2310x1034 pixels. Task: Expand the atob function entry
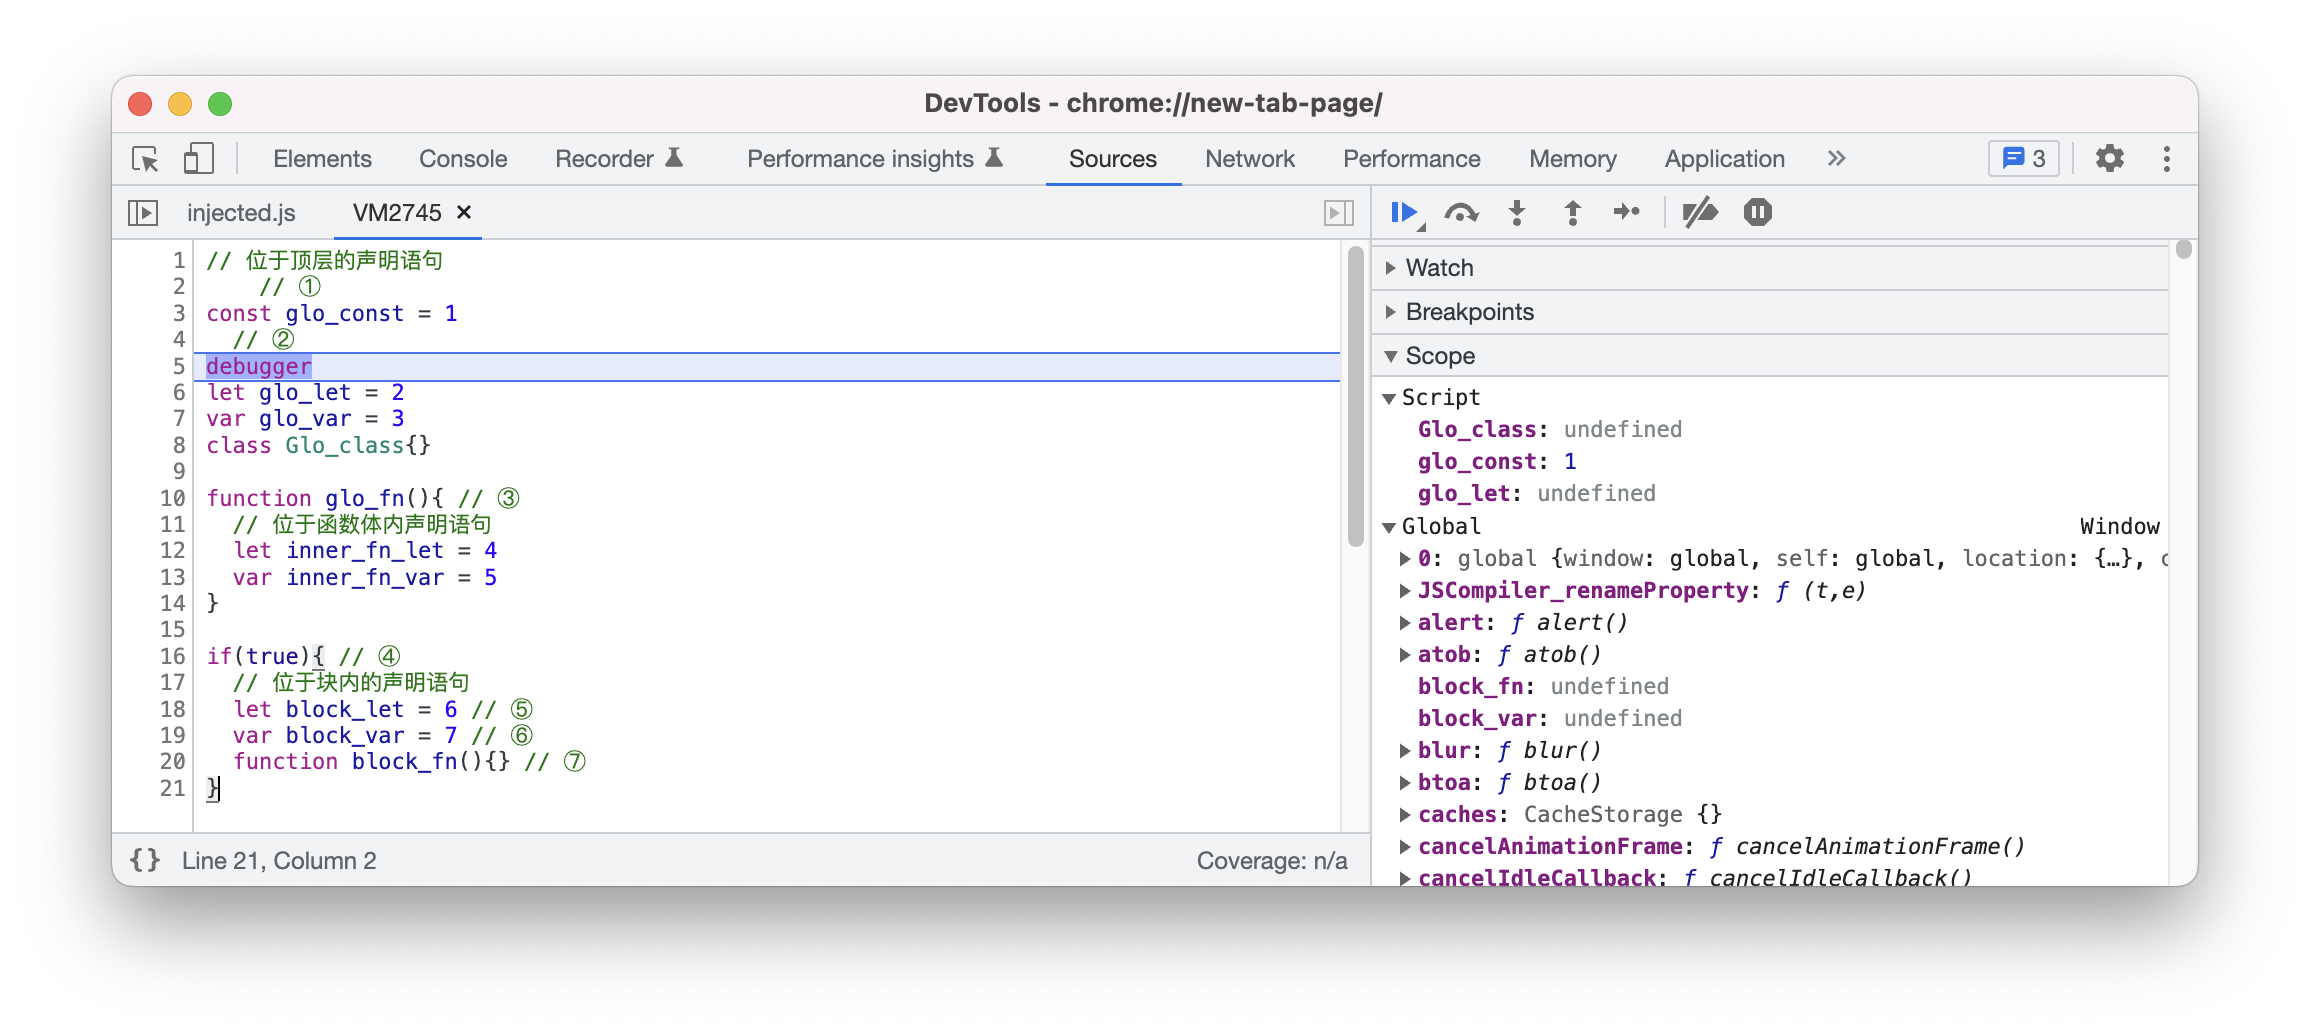(x=1405, y=655)
